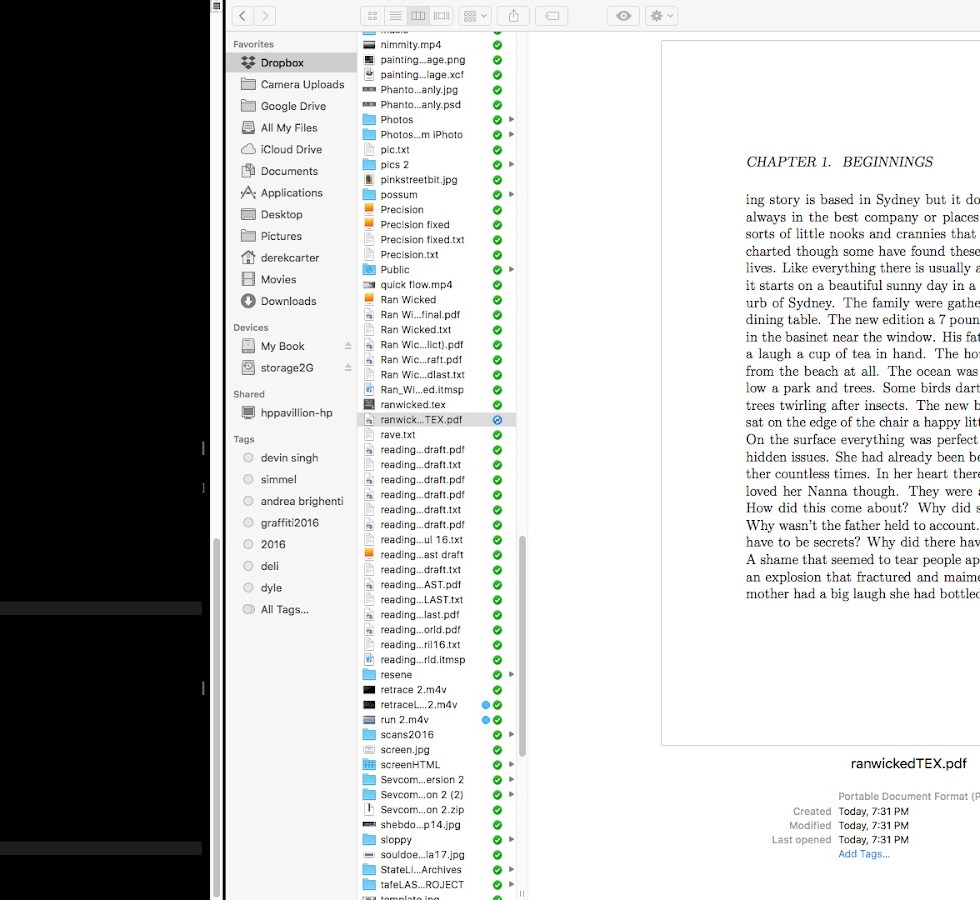Open Applications in the sidebar
This screenshot has height=900, width=980.
291,193
